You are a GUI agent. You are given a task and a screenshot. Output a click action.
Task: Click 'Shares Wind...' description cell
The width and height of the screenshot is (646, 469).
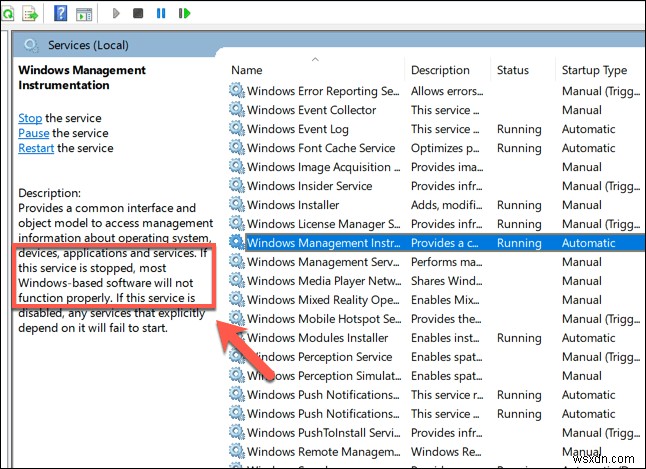pos(446,281)
